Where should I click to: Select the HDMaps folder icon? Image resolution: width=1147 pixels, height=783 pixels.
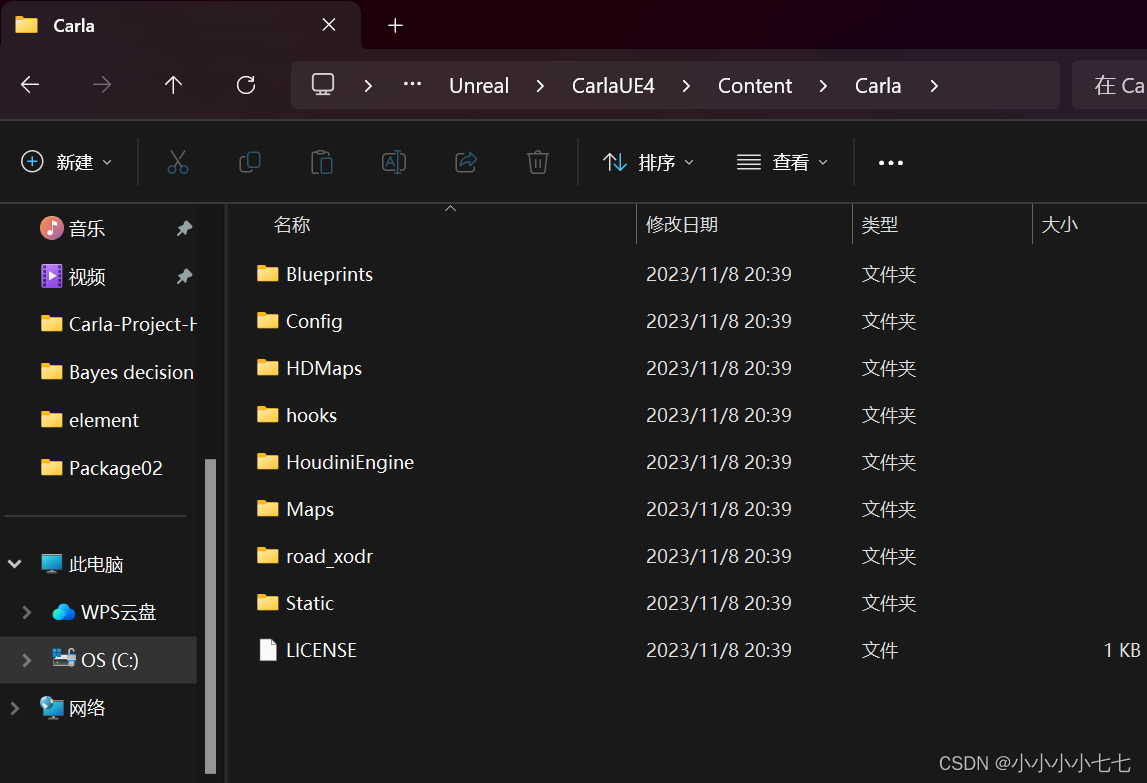click(268, 367)
